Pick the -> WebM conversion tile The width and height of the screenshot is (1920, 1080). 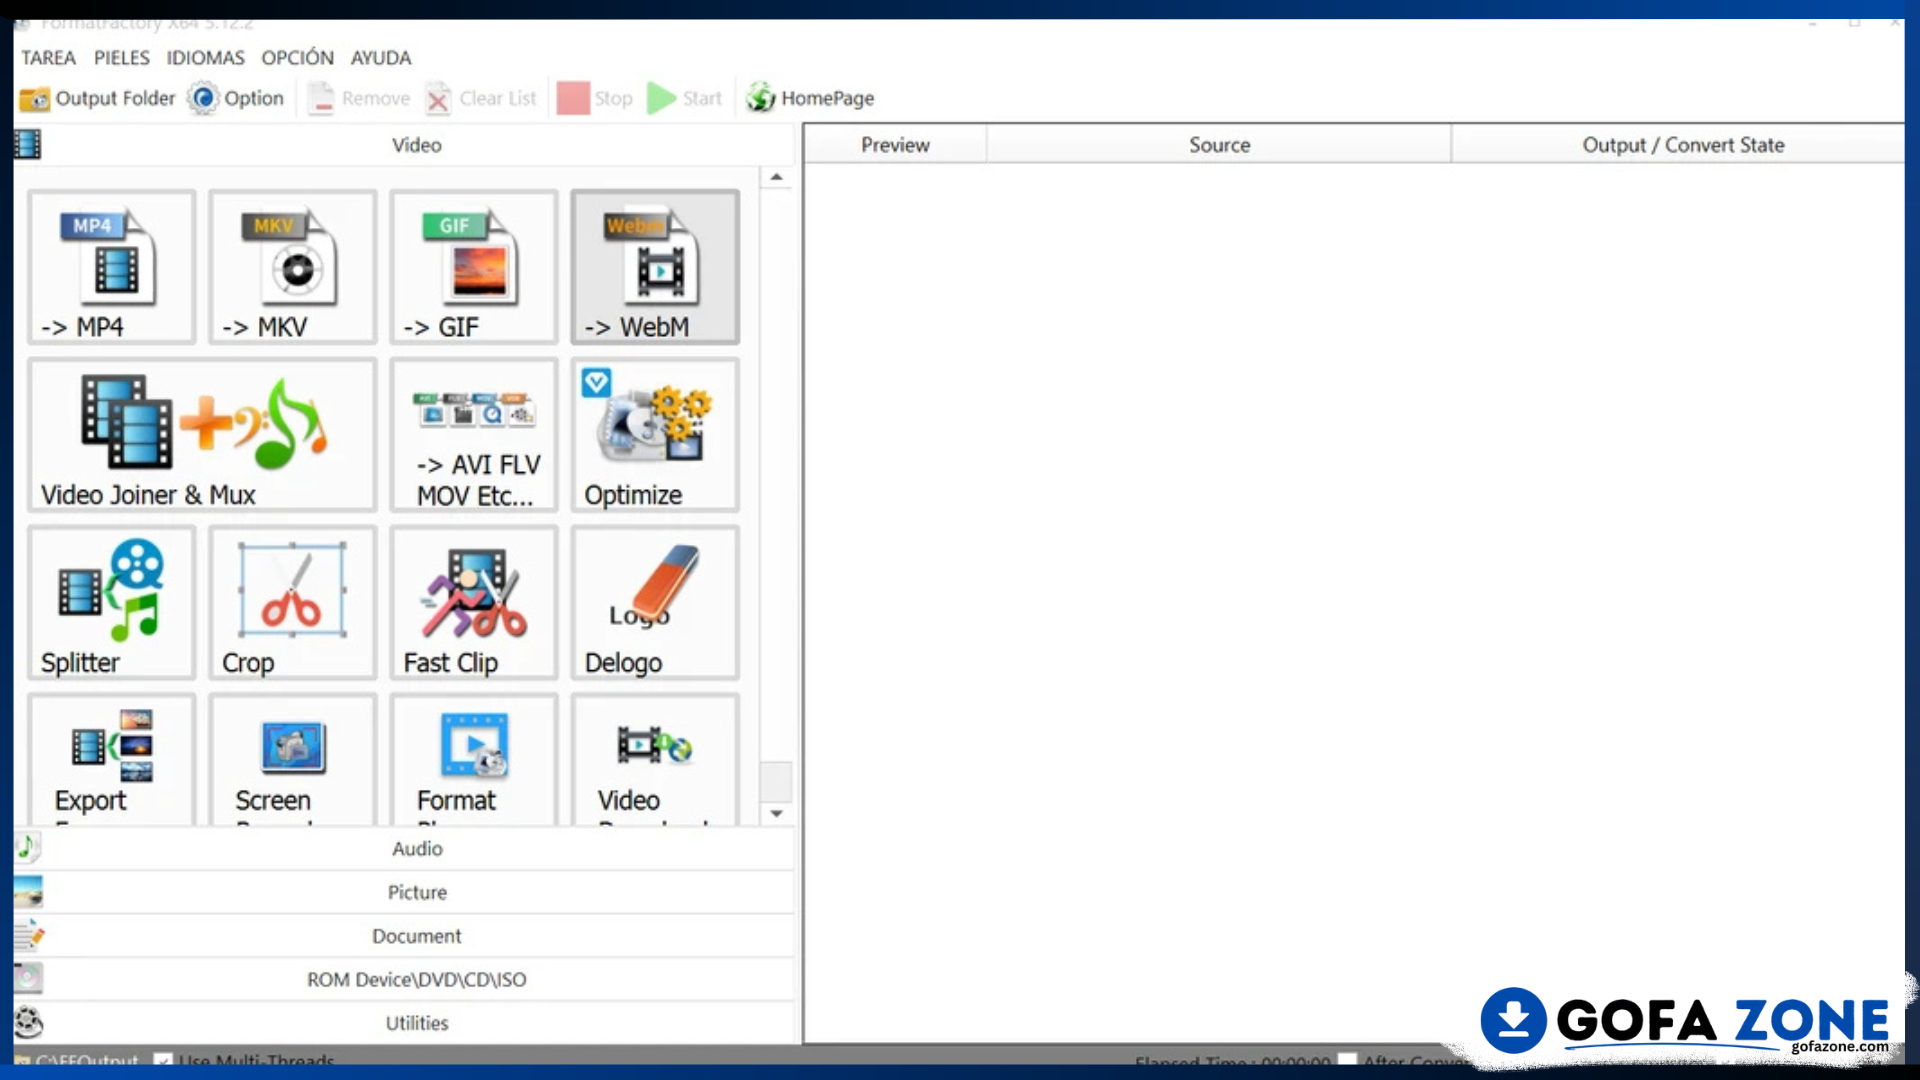click(x=655, y=267)
